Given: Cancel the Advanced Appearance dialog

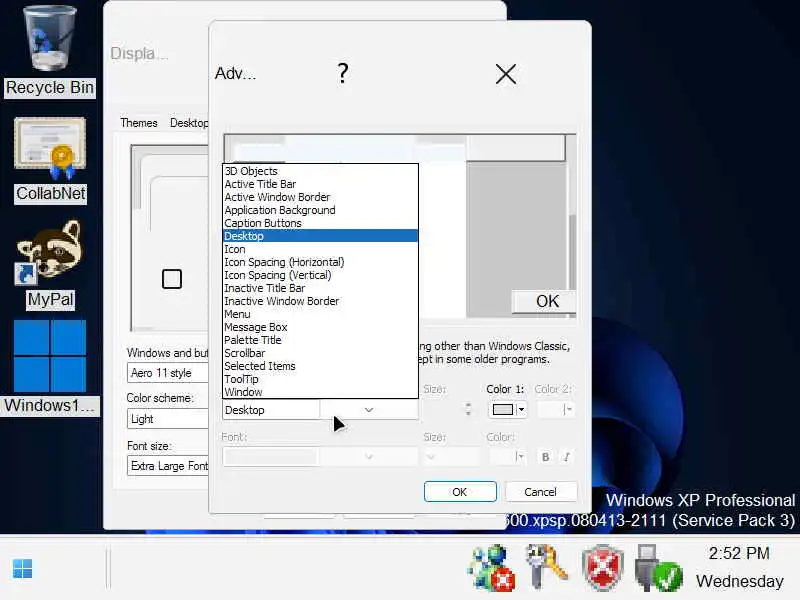Looking at the screenshot, I should click(x=541, y=492).
